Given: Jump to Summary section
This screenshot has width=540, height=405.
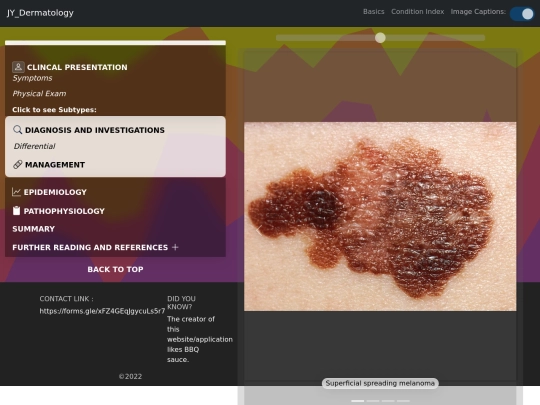Looking at the screenshot, I should (33, 229).
